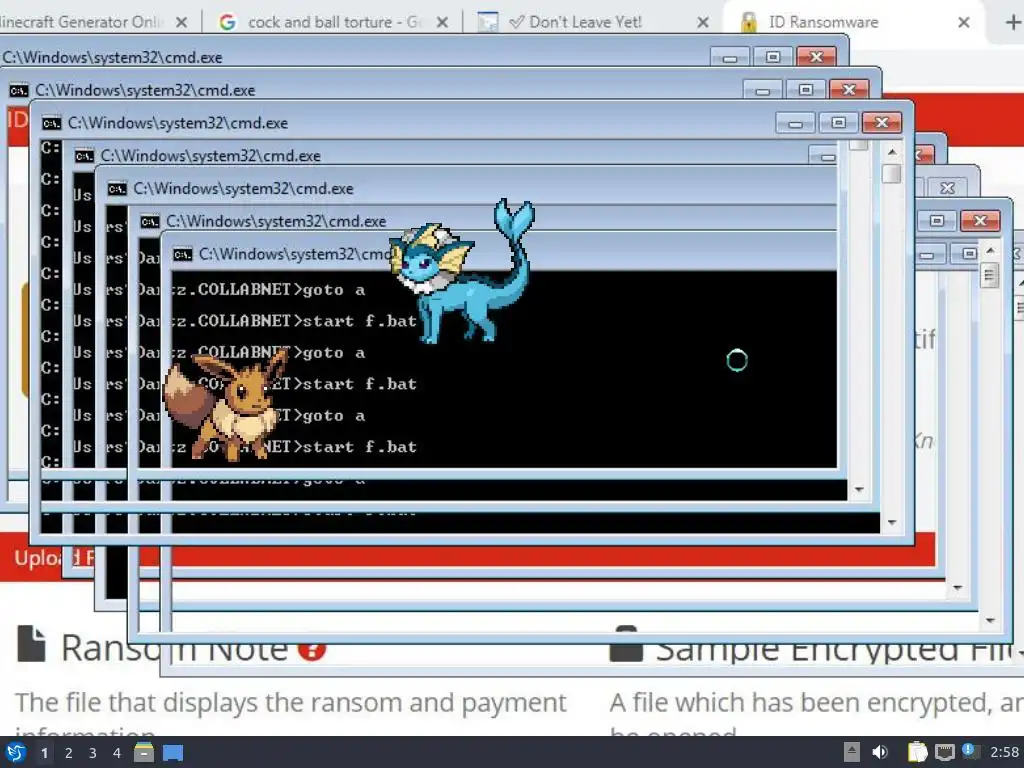Open the clipboard manager tray icon
Image resolution: width=1024 pixels, height=768 pixels.
pos(918,752)
